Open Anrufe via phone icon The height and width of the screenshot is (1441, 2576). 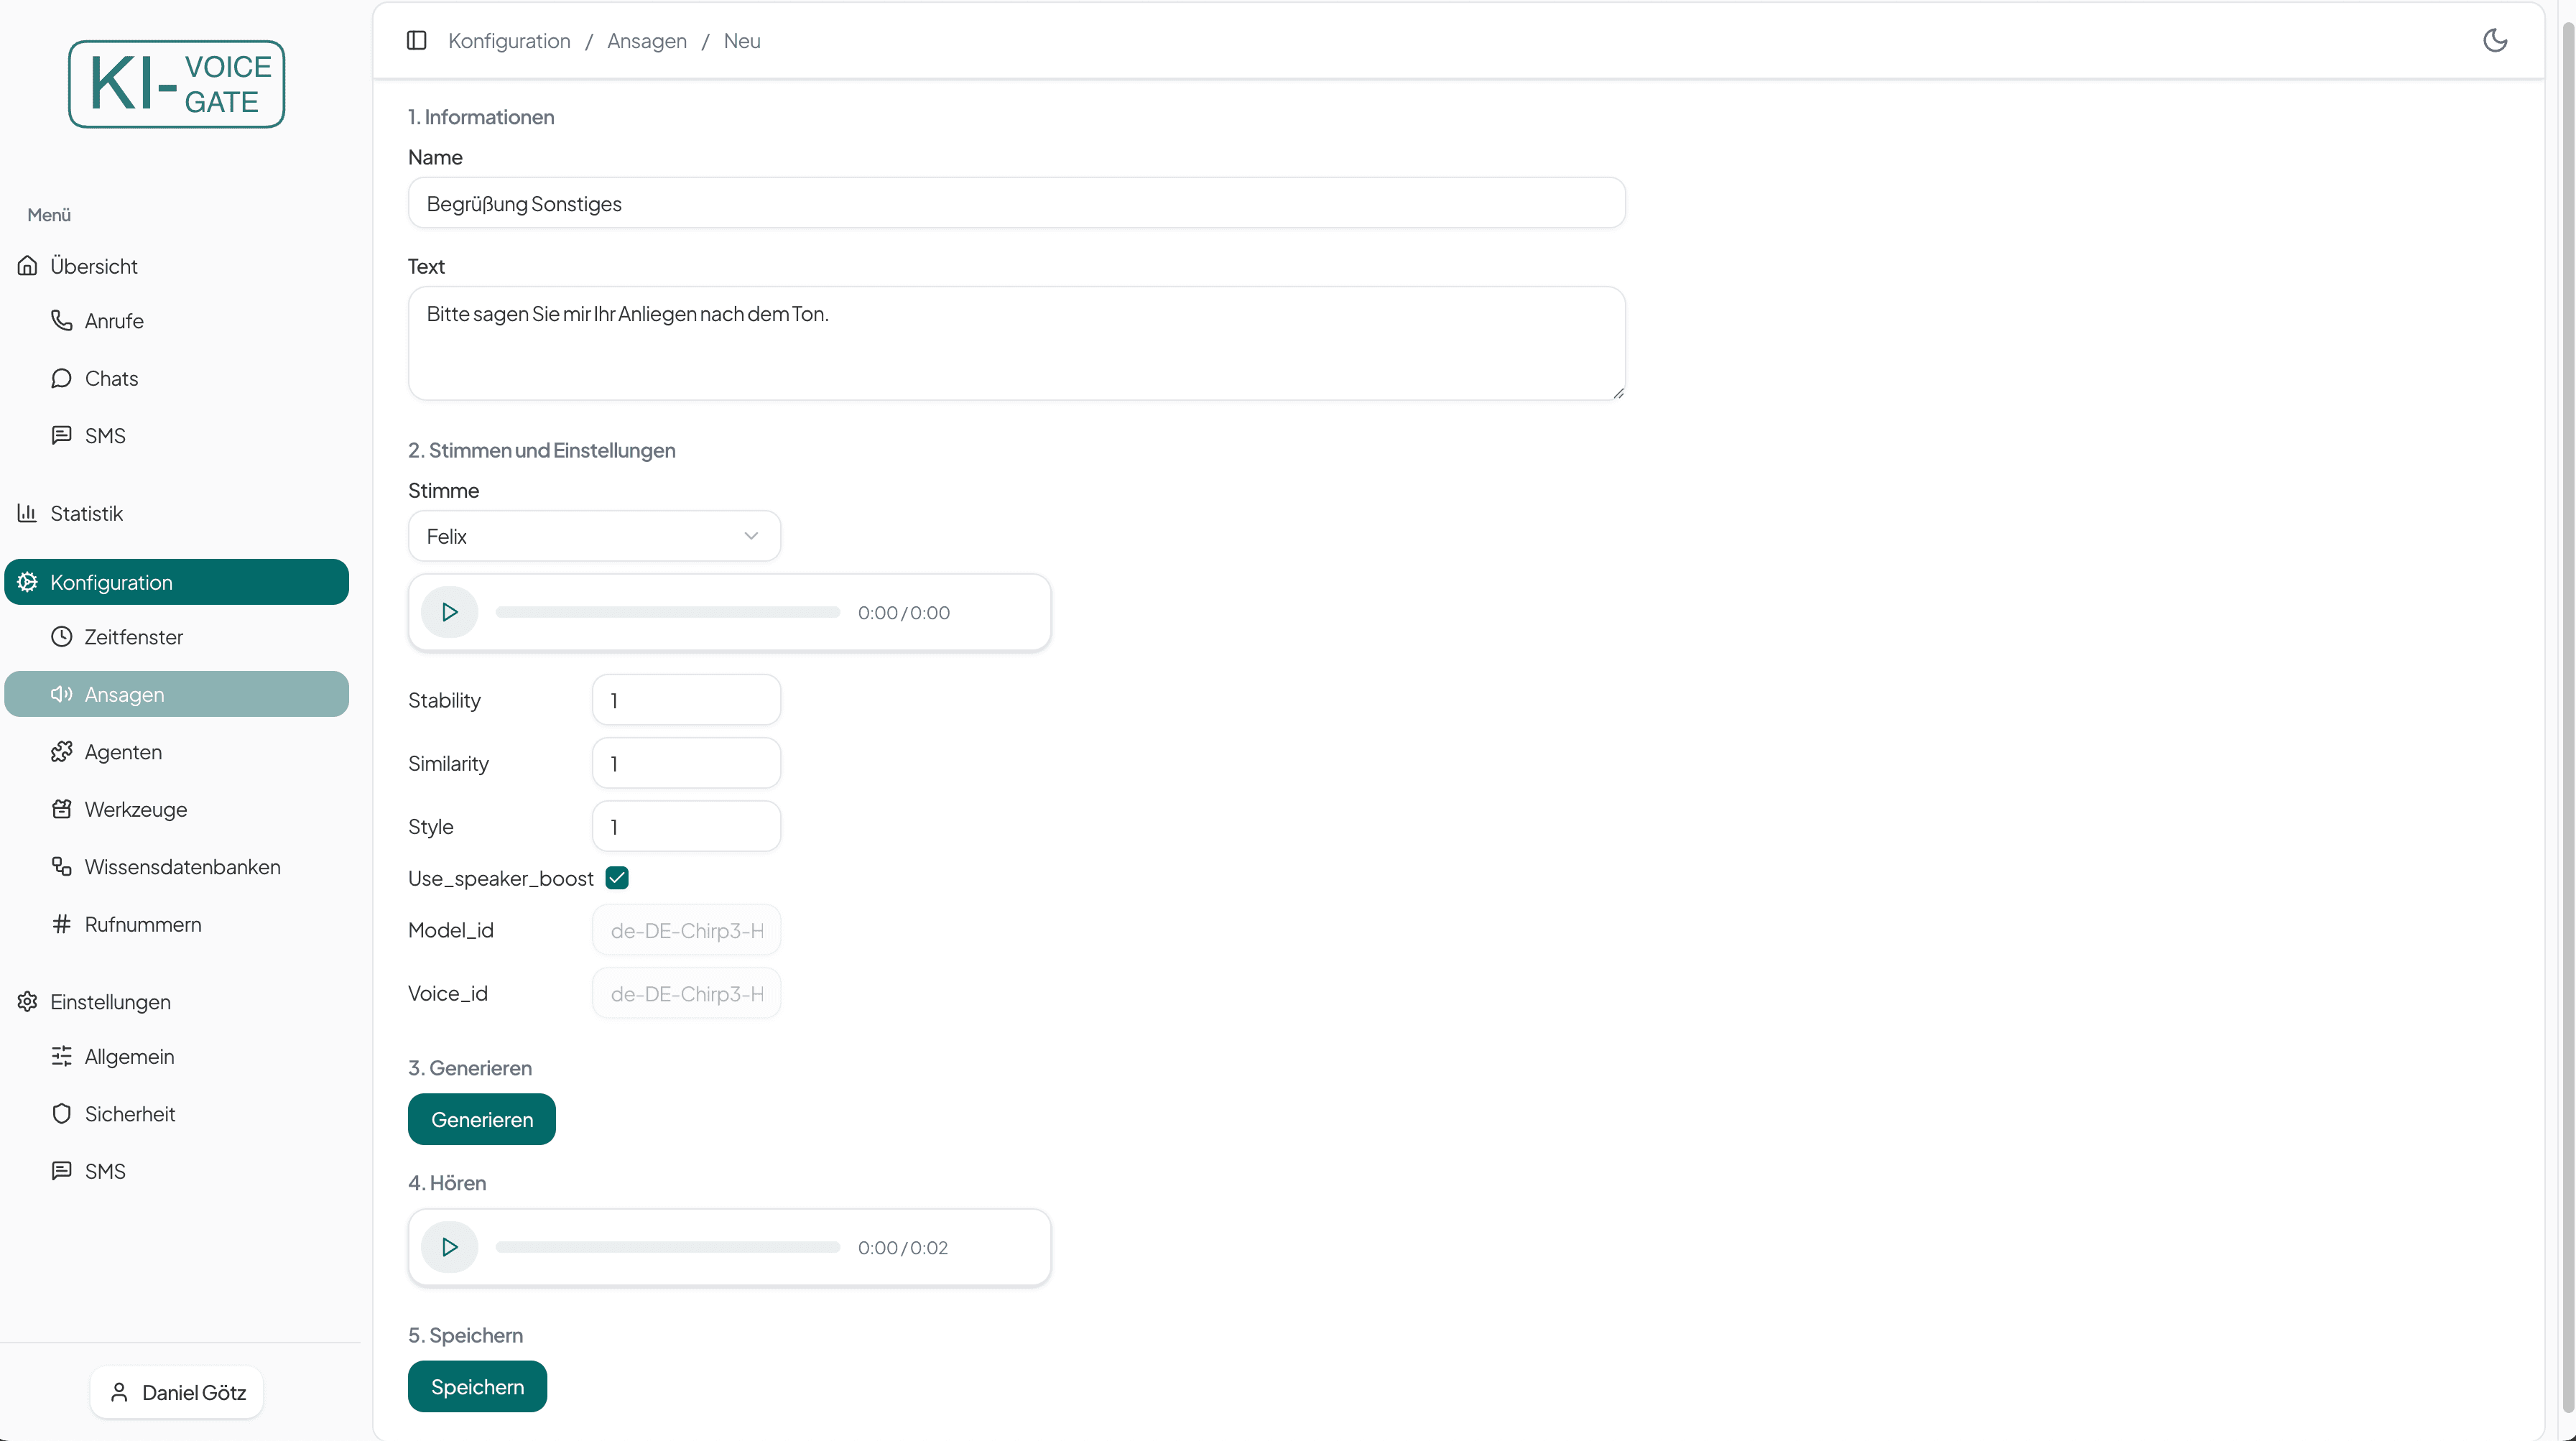click(x=62, y=321)
